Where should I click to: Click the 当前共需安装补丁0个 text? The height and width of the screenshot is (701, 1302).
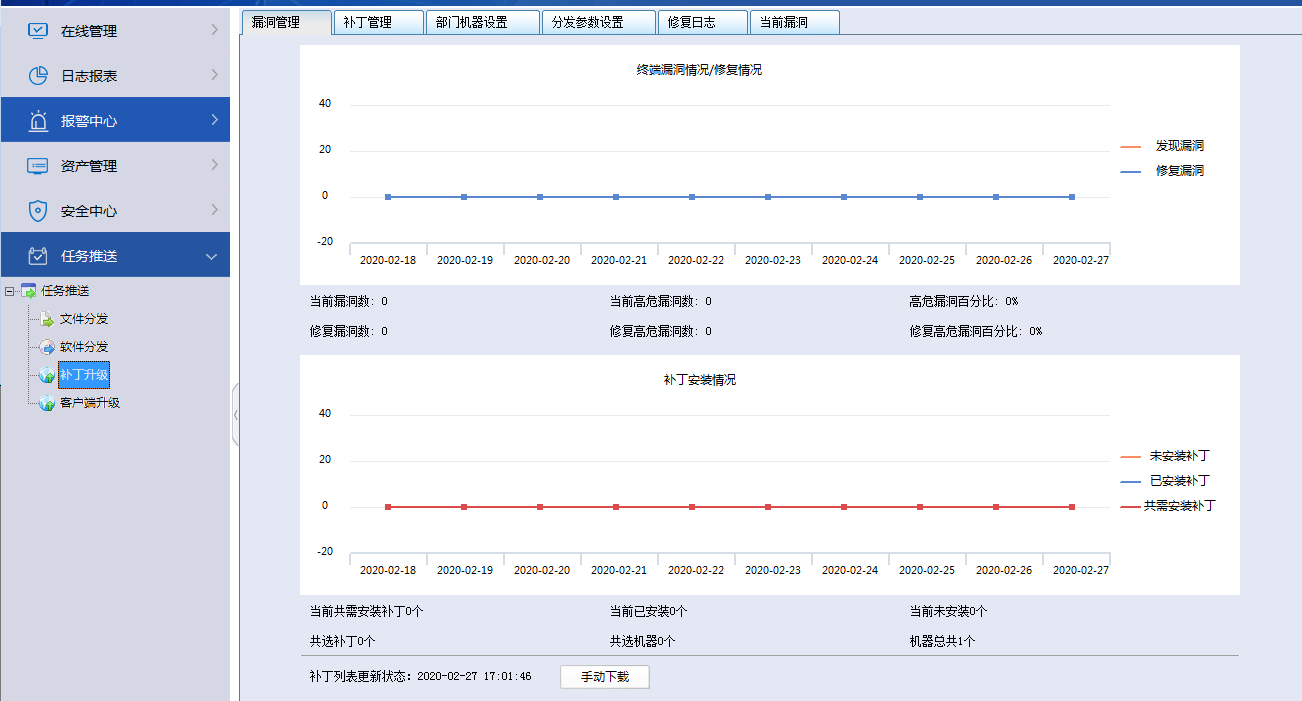367,611
